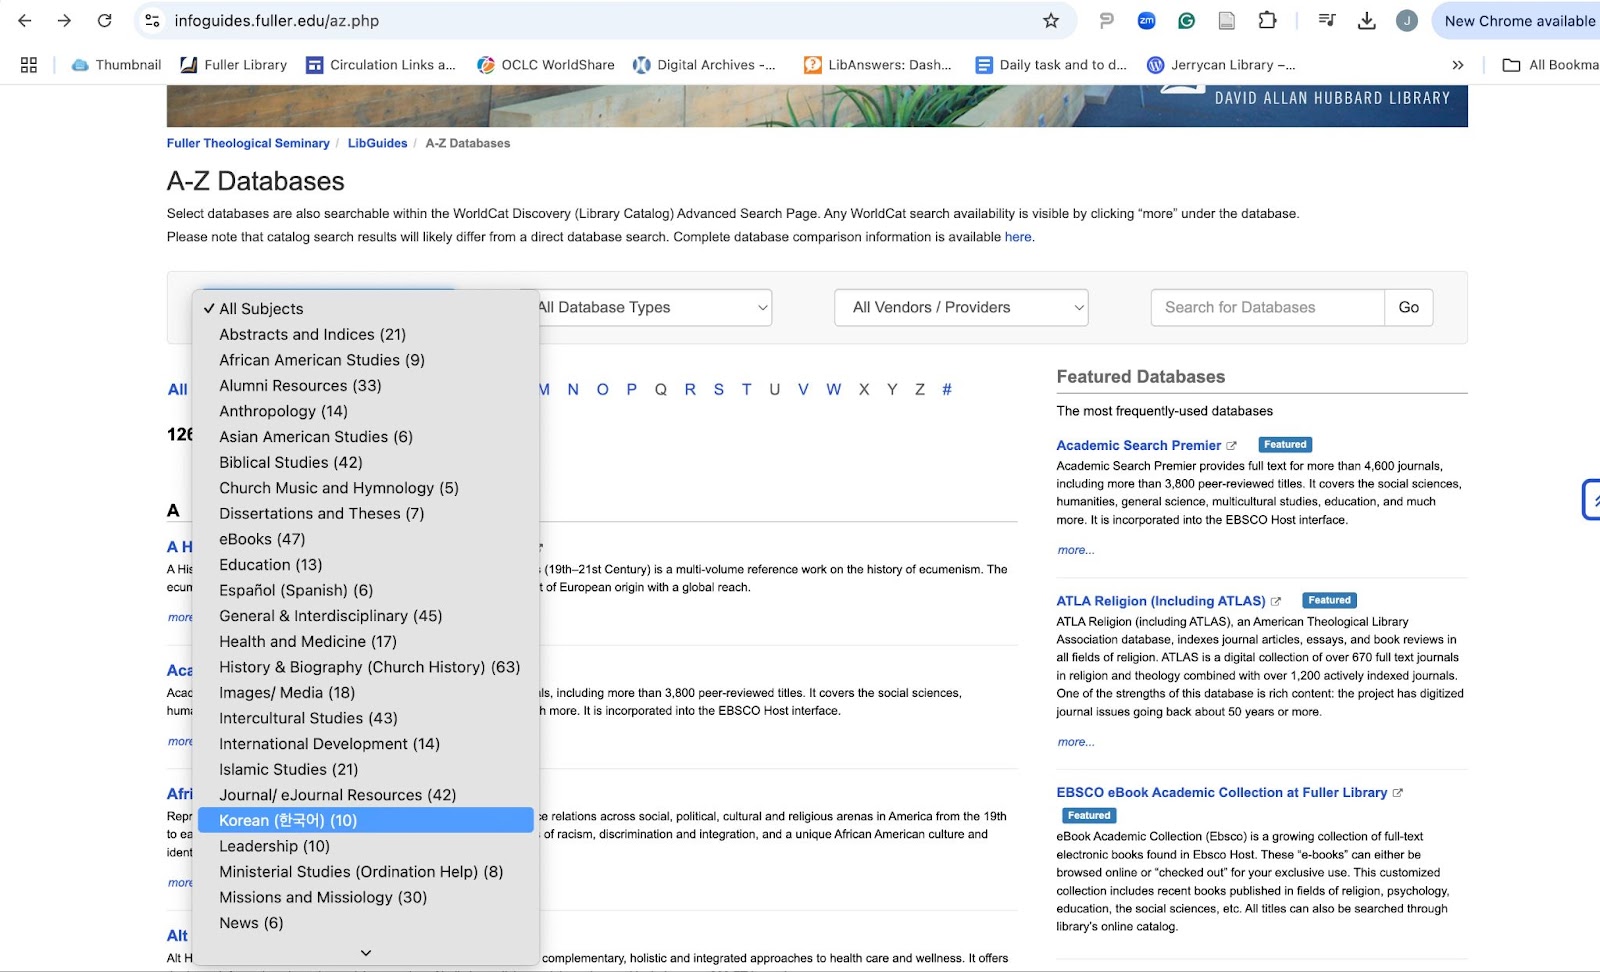Image resolution: width=1600 pixels, height=972 pixels.
Task: Show more bookmarks with double chevron
Action: [1458, 65]
